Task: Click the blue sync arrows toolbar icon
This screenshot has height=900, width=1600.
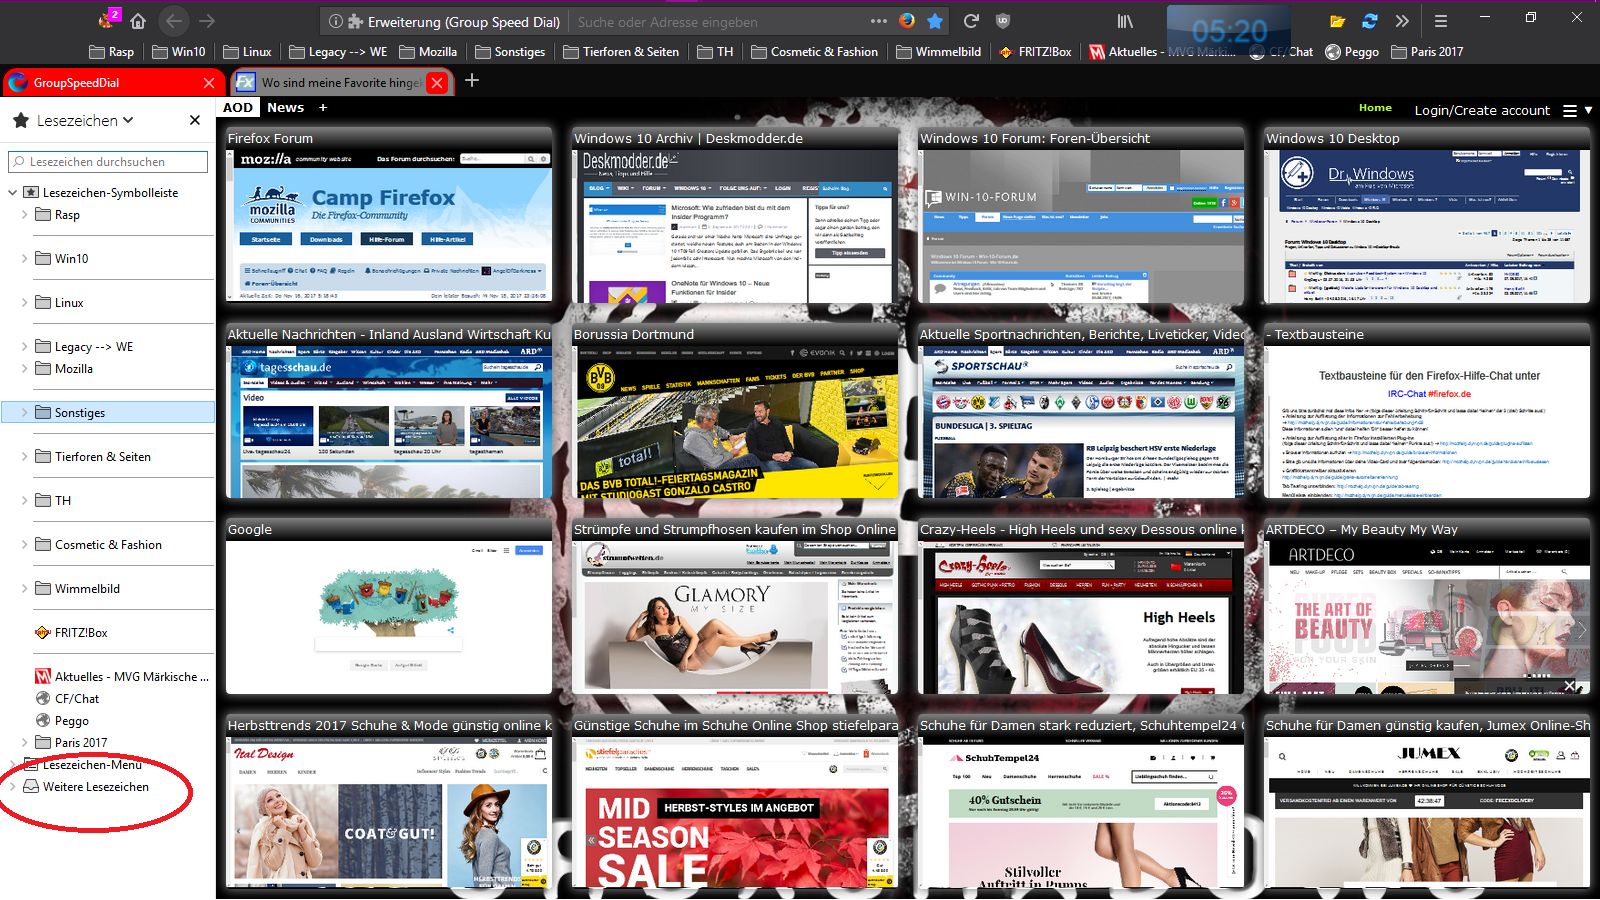Action: [1370, 21]
